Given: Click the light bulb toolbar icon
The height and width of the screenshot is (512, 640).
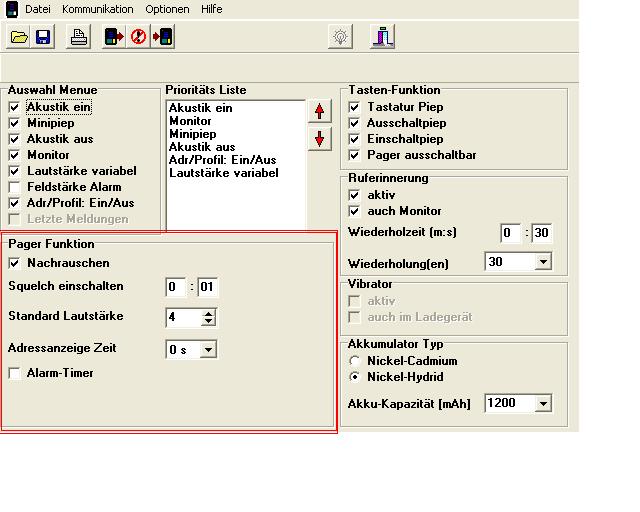Looking at the screenshot, I should (342, 37).
